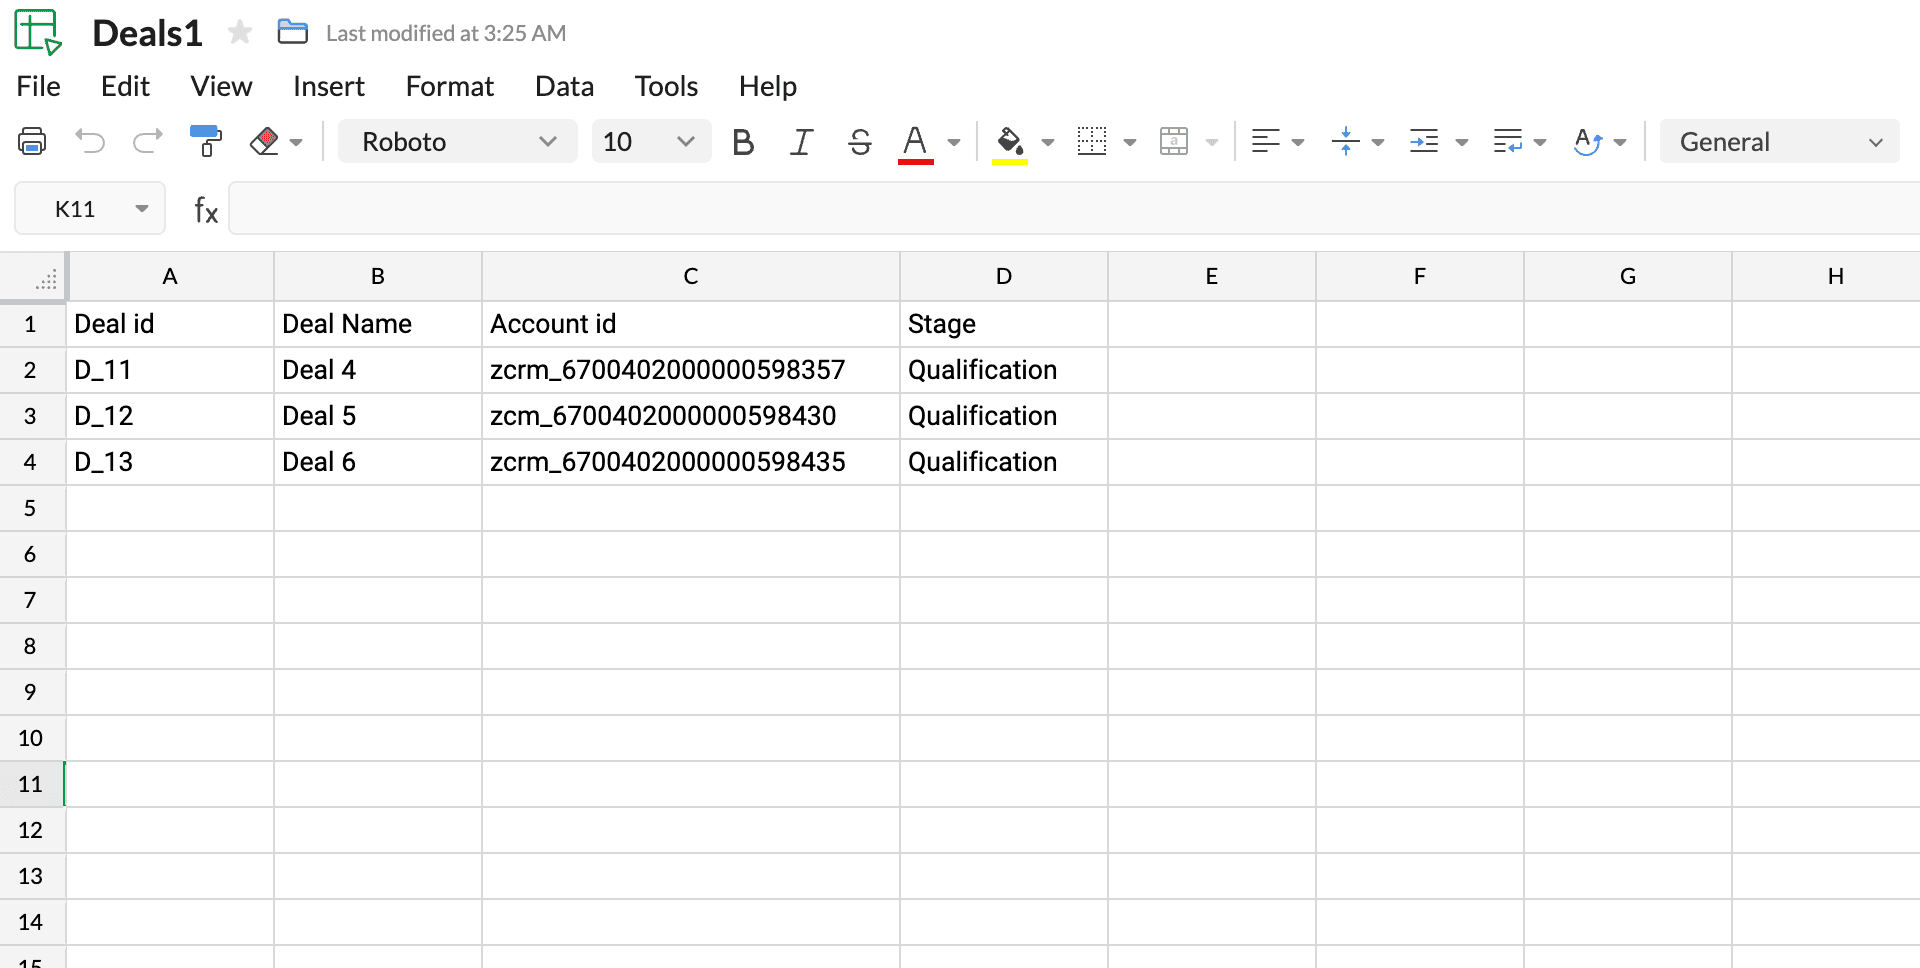Activate the paint format tool
This screenshot has height=968, width=1920.
click(206, 142)
